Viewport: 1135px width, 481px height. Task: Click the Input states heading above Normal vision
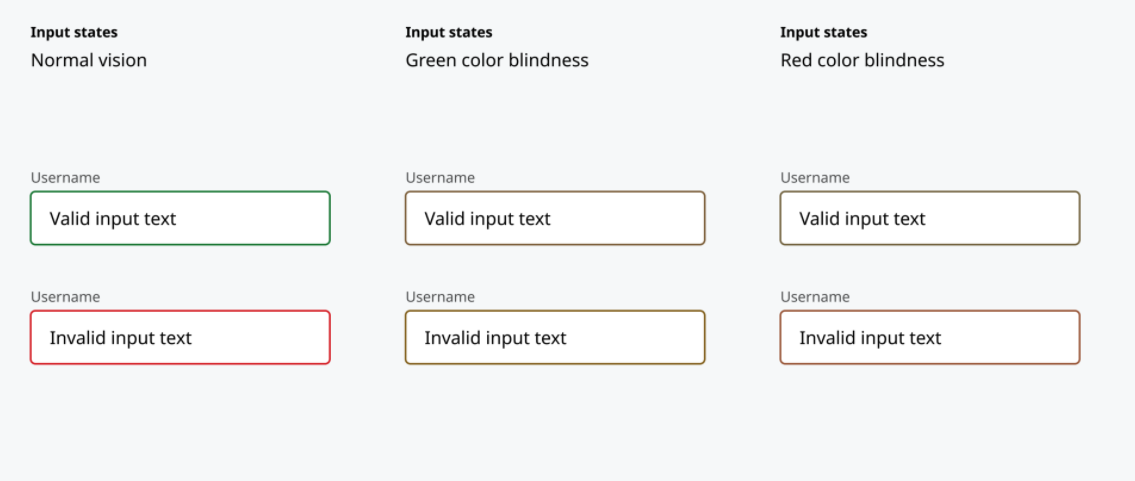coord(74,33)
